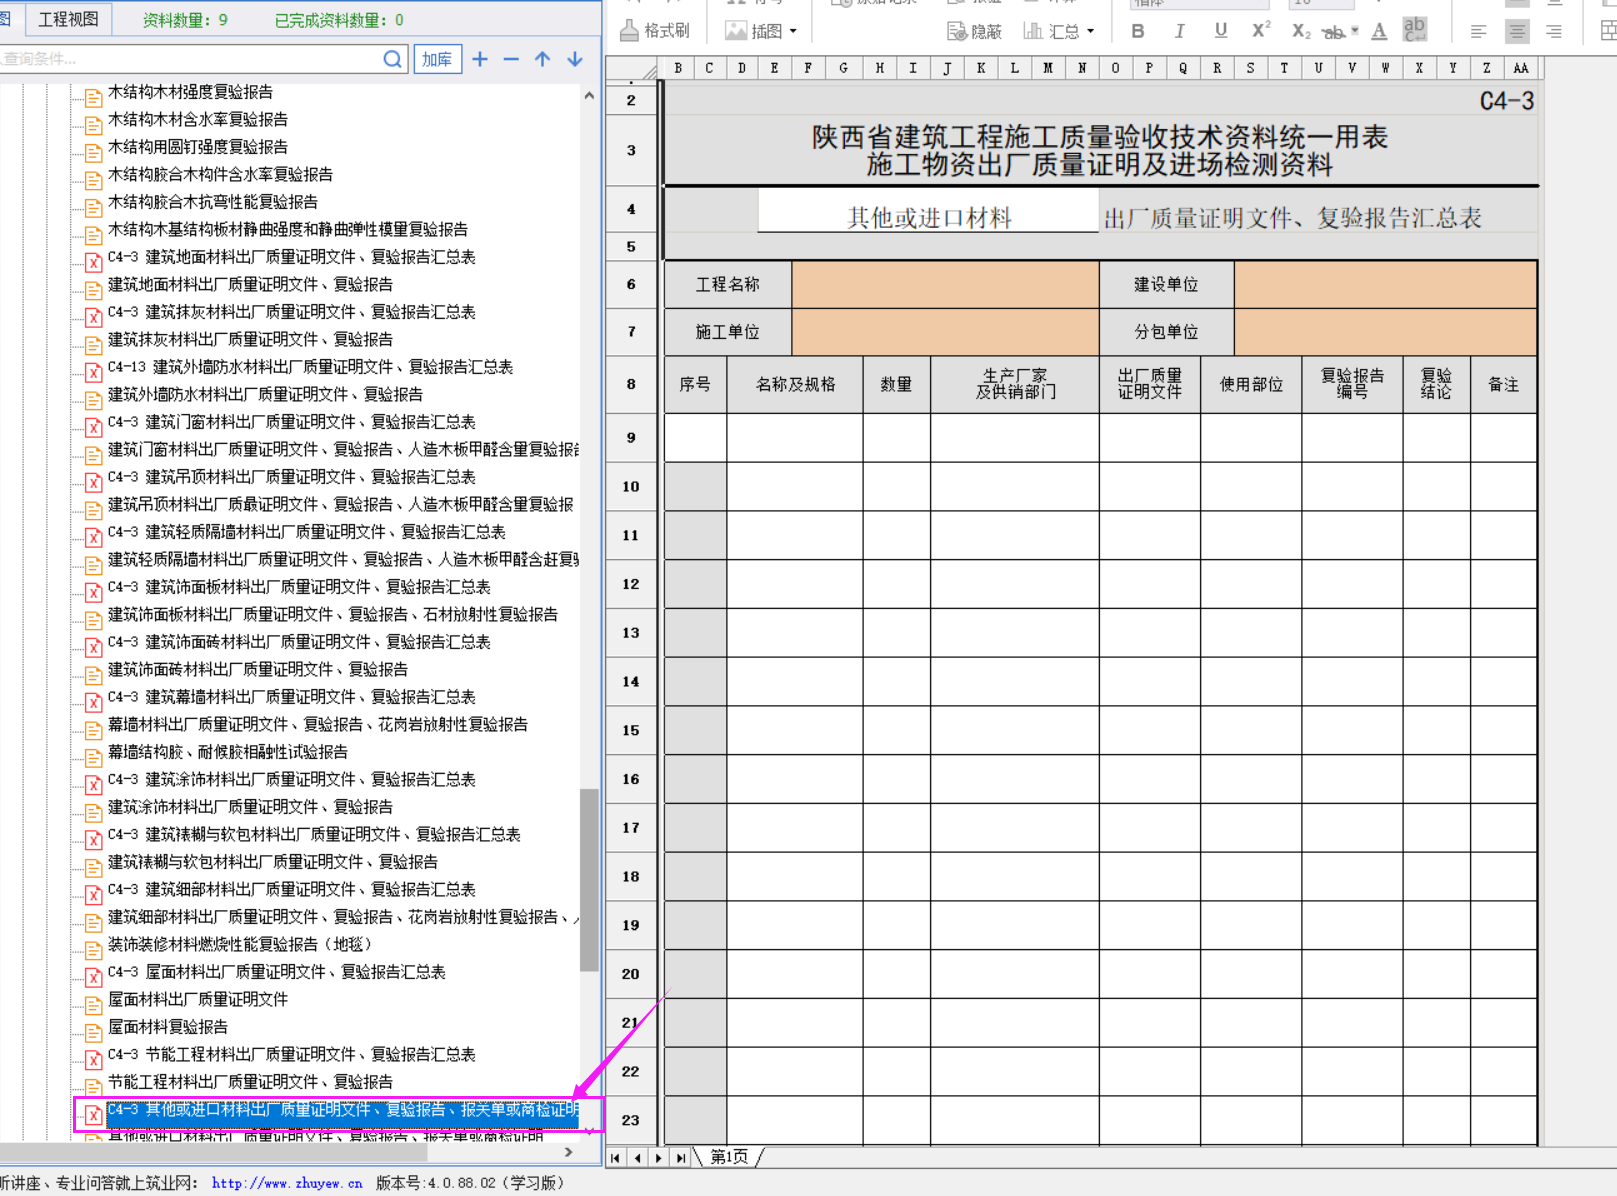This screenshot has height=1196, width=1617.
Task: Click the minus icon to remove item
Action: click(511, 59)
